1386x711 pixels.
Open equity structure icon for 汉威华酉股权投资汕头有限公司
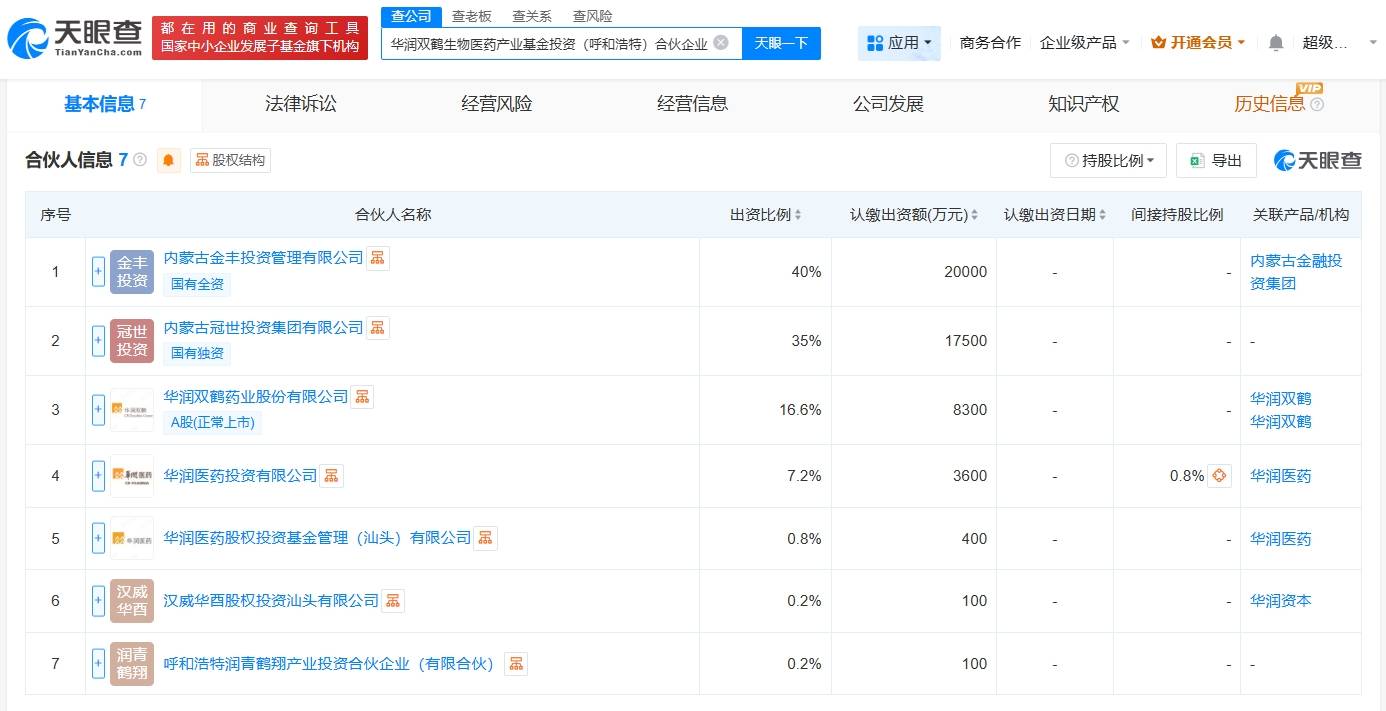[393, 600]
